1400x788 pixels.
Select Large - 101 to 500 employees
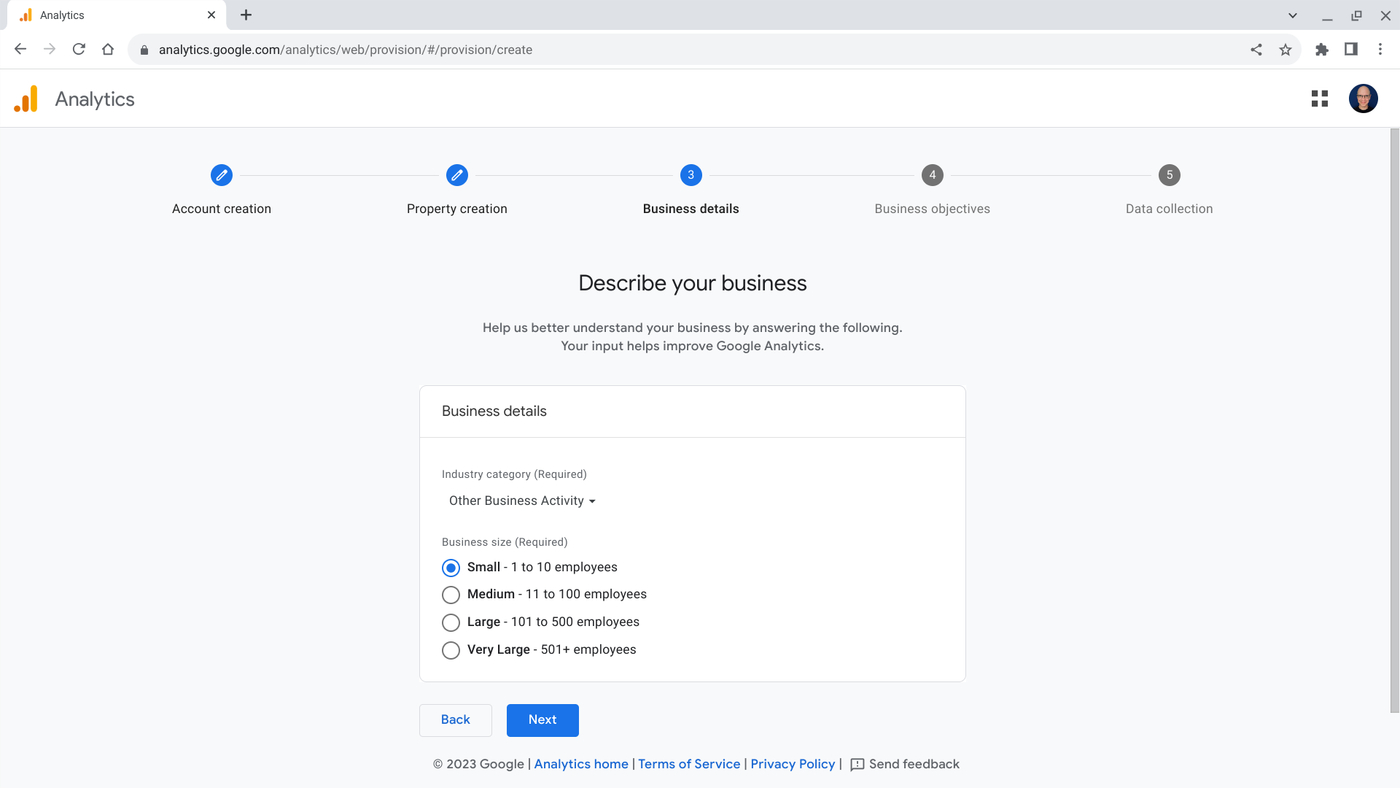[x=450, y=622]
